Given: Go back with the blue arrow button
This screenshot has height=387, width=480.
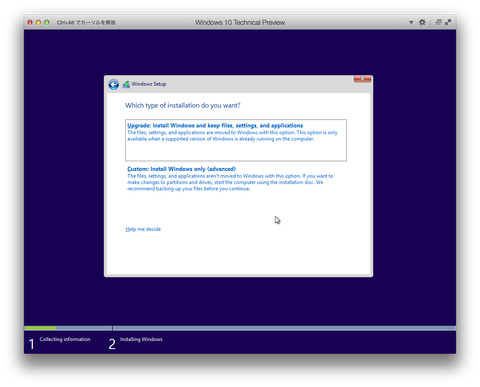Looking at the screenshot, I should pos(114,85).
